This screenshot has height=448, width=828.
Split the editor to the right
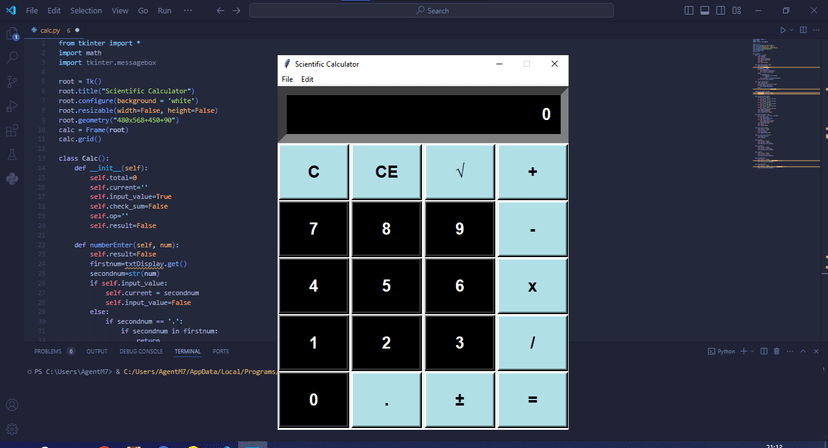(803, 30)
